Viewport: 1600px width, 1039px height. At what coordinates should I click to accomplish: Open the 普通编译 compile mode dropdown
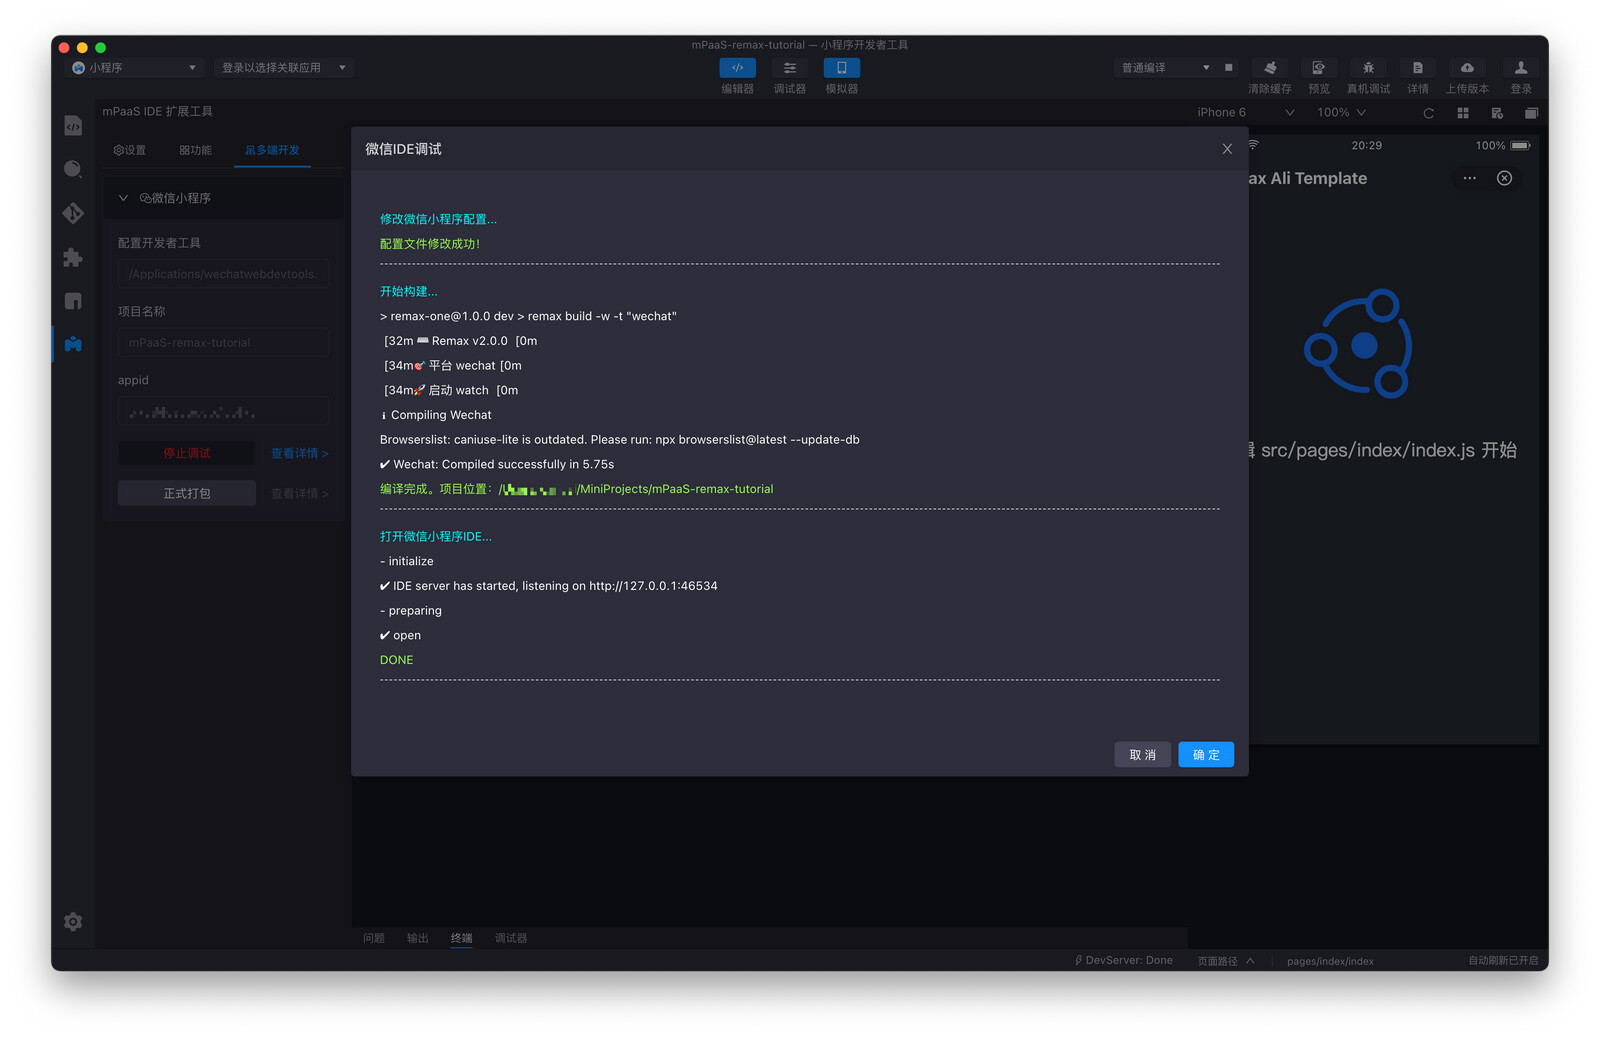click(x=1164, y=68)
